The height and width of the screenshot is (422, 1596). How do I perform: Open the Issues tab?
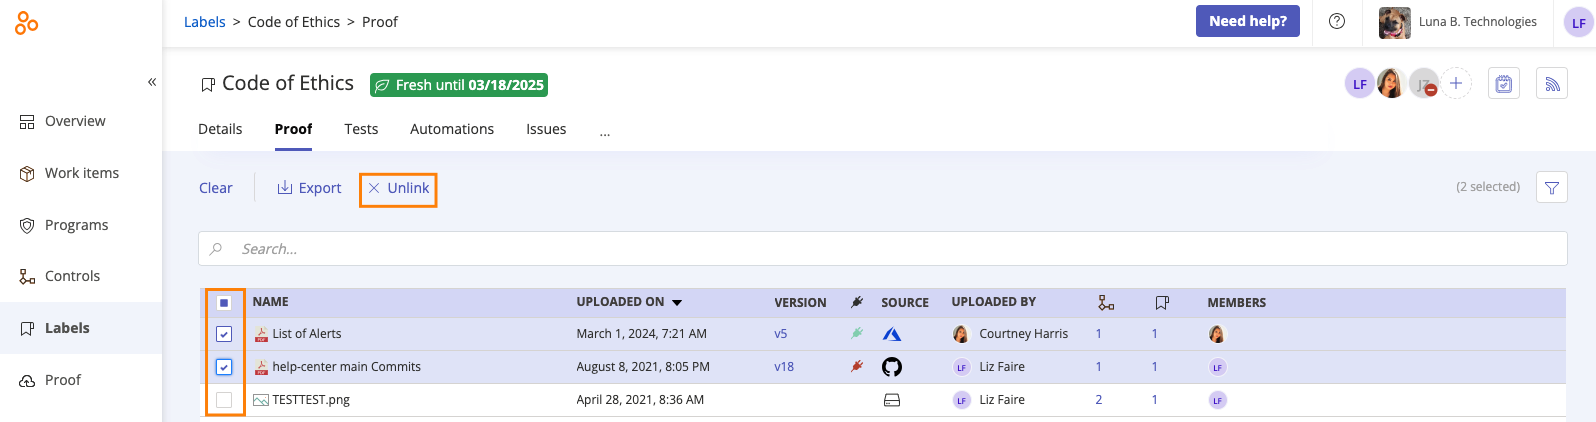[546, 129]
